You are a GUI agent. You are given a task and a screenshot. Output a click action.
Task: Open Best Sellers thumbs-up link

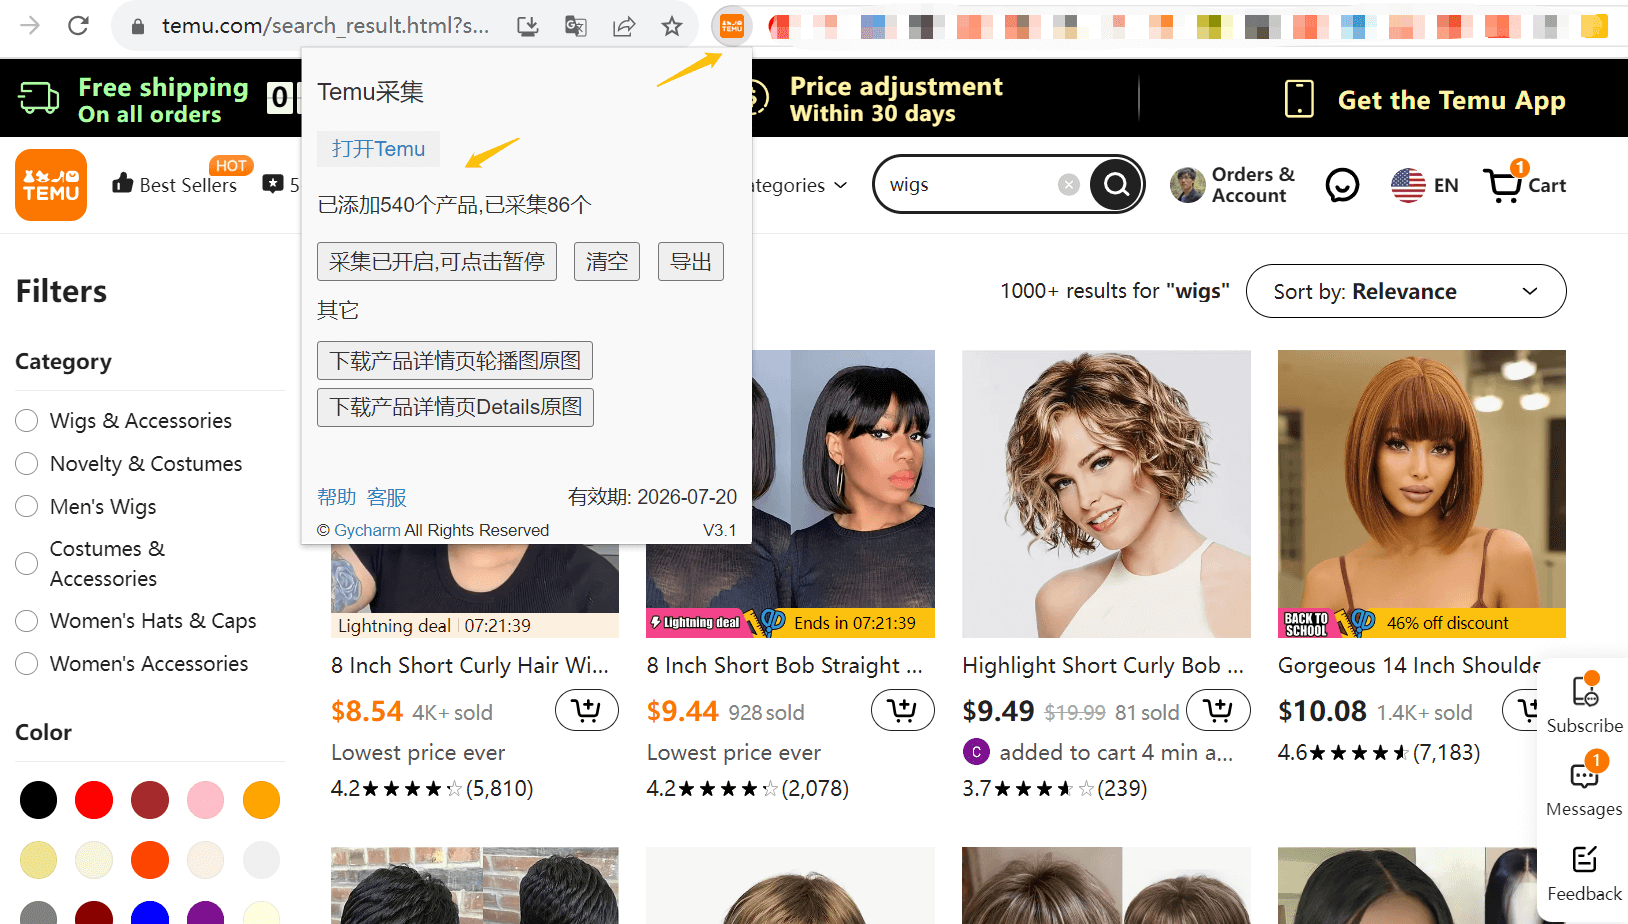pos(175,184)
